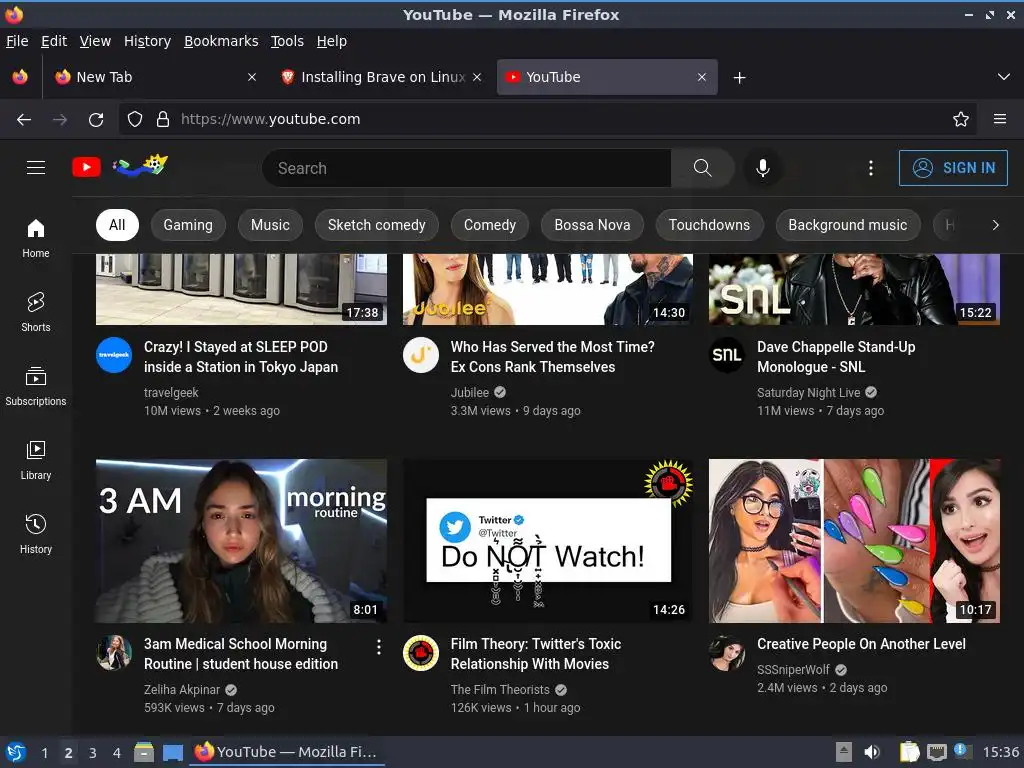Reload the page with refresh icon
Viewport: 1024px width, 768px height.
96,120
